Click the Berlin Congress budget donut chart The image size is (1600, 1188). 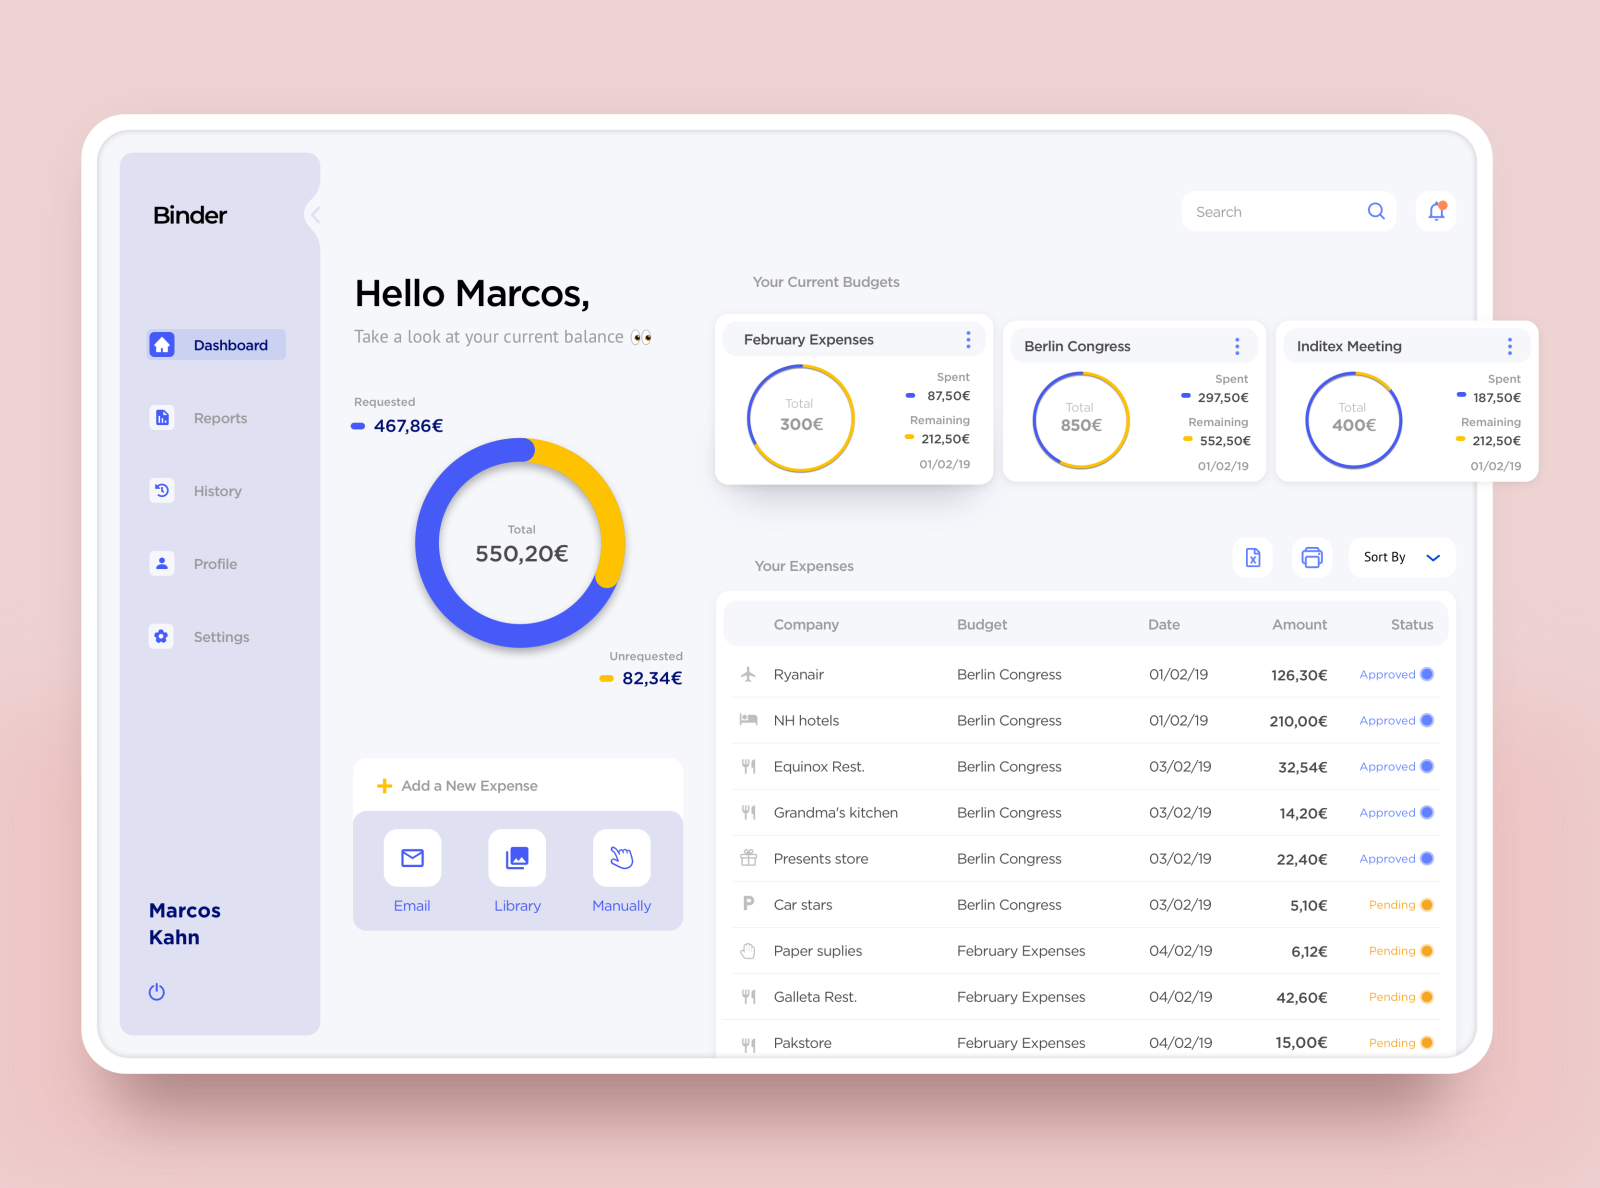(x=1080, y=418)
